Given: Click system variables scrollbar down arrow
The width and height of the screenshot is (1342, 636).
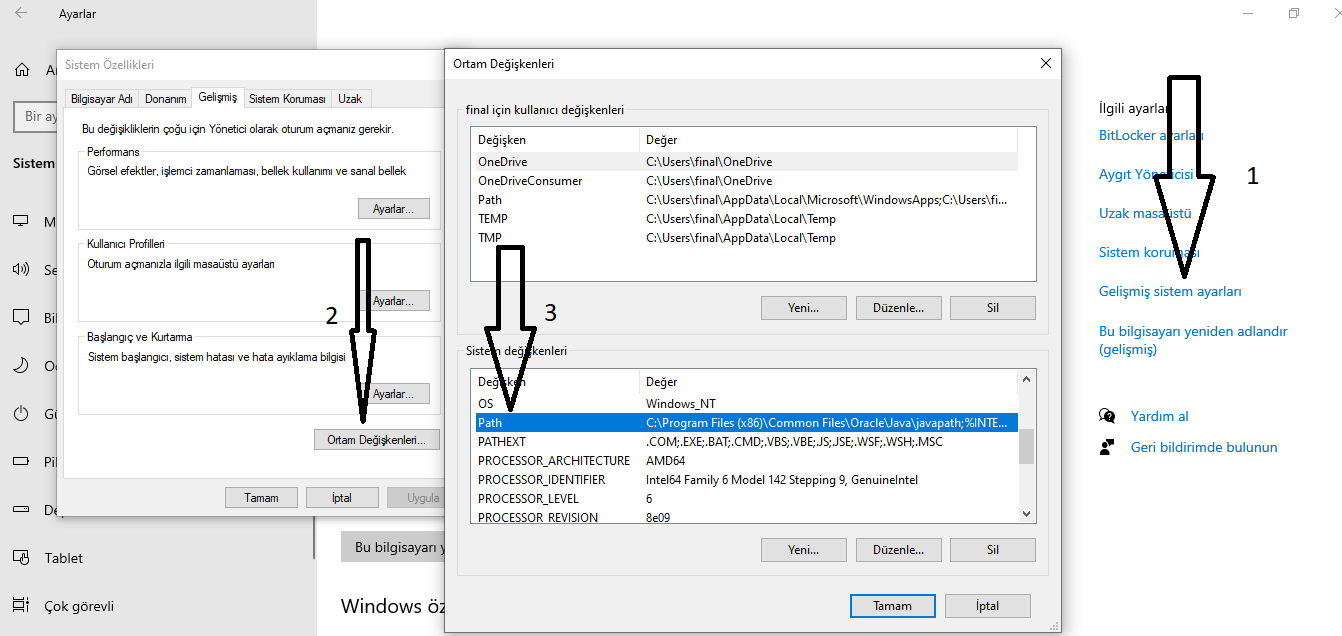Looking at the screenshot, I should coord(1026,513).
